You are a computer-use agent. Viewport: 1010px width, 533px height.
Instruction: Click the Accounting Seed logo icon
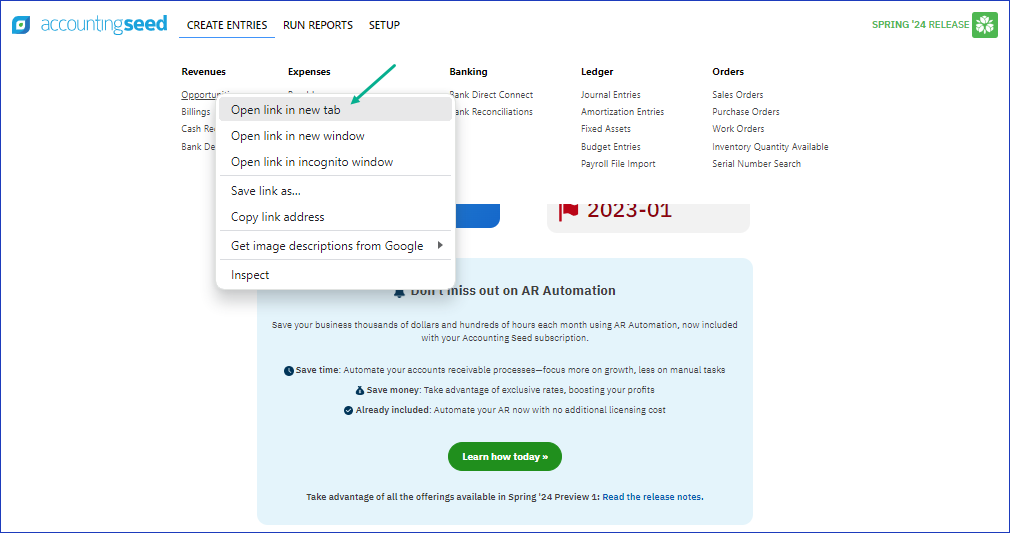(21, 25)
